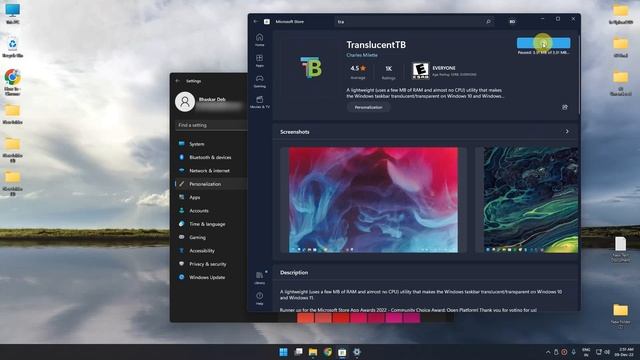
Task: Open the Store user profile button
Action: coord(512,21)
